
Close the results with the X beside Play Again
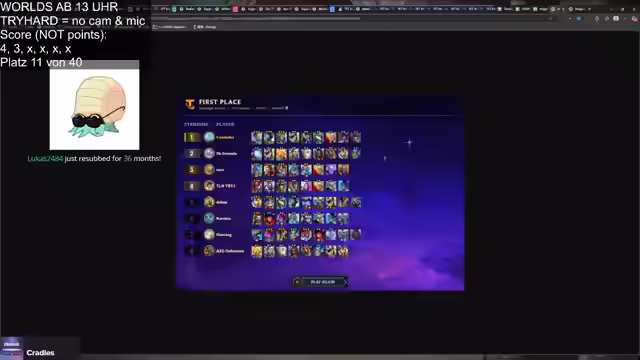tap(297, 282)
